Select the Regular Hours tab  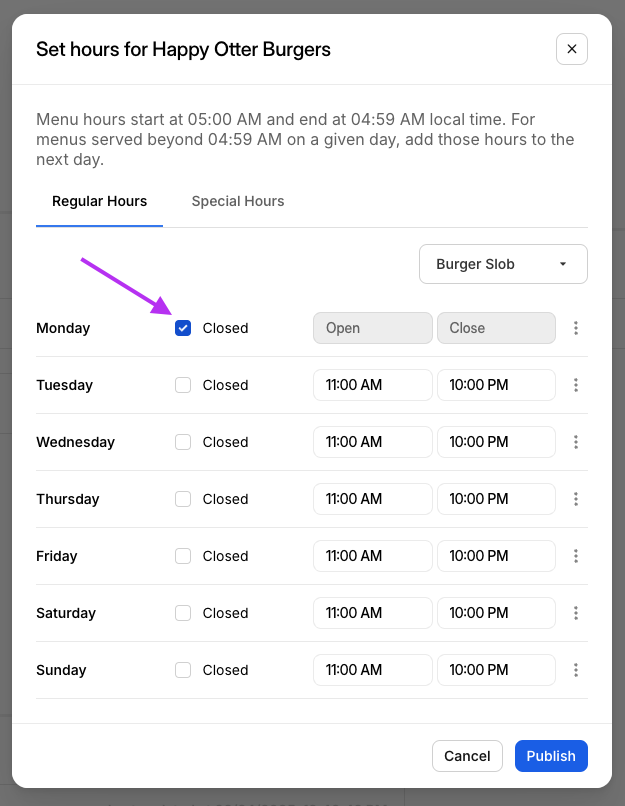pos(99,201)
